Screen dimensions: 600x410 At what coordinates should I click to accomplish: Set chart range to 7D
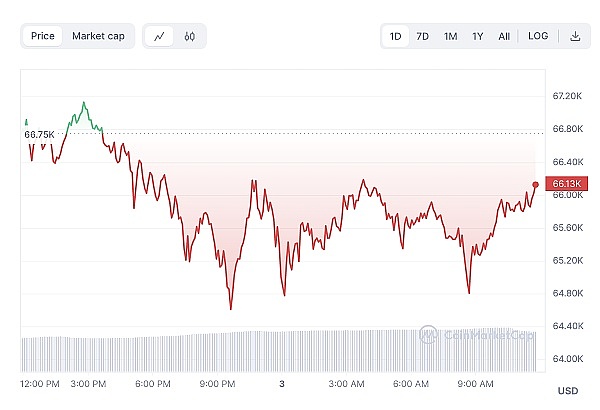coord(422,36)
